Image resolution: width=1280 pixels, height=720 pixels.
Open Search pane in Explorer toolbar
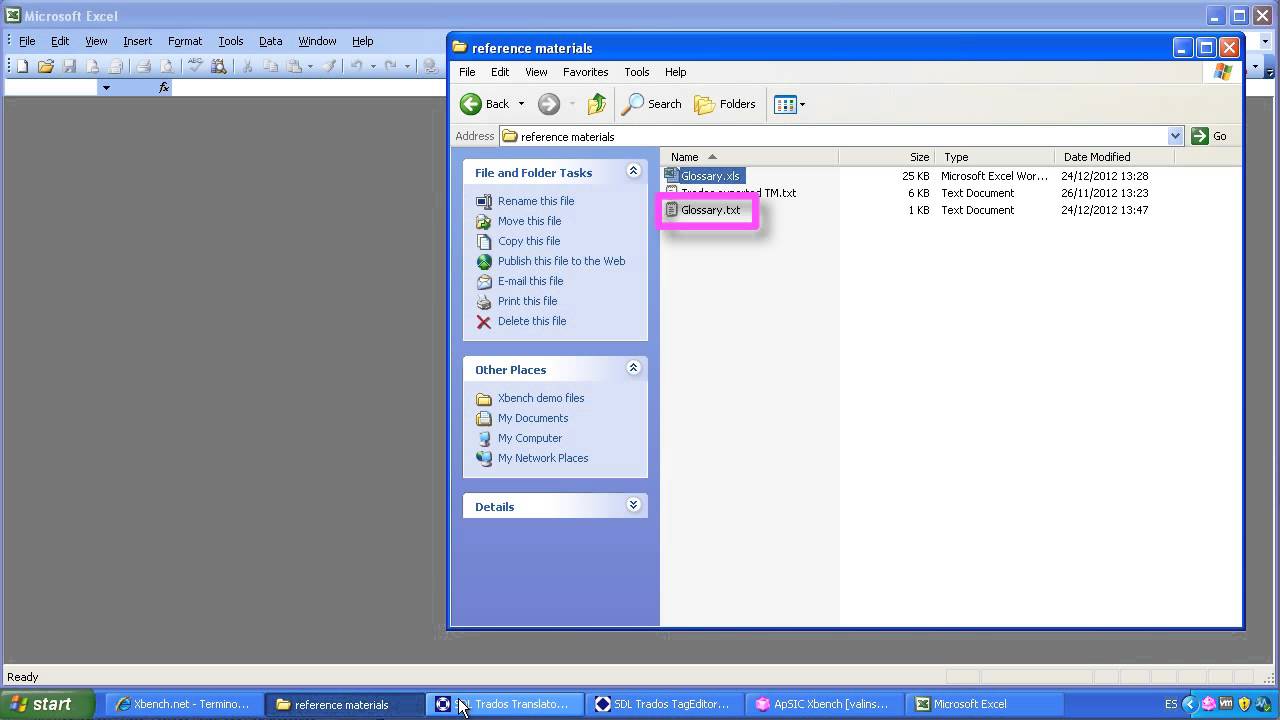(x=652, y=104)
